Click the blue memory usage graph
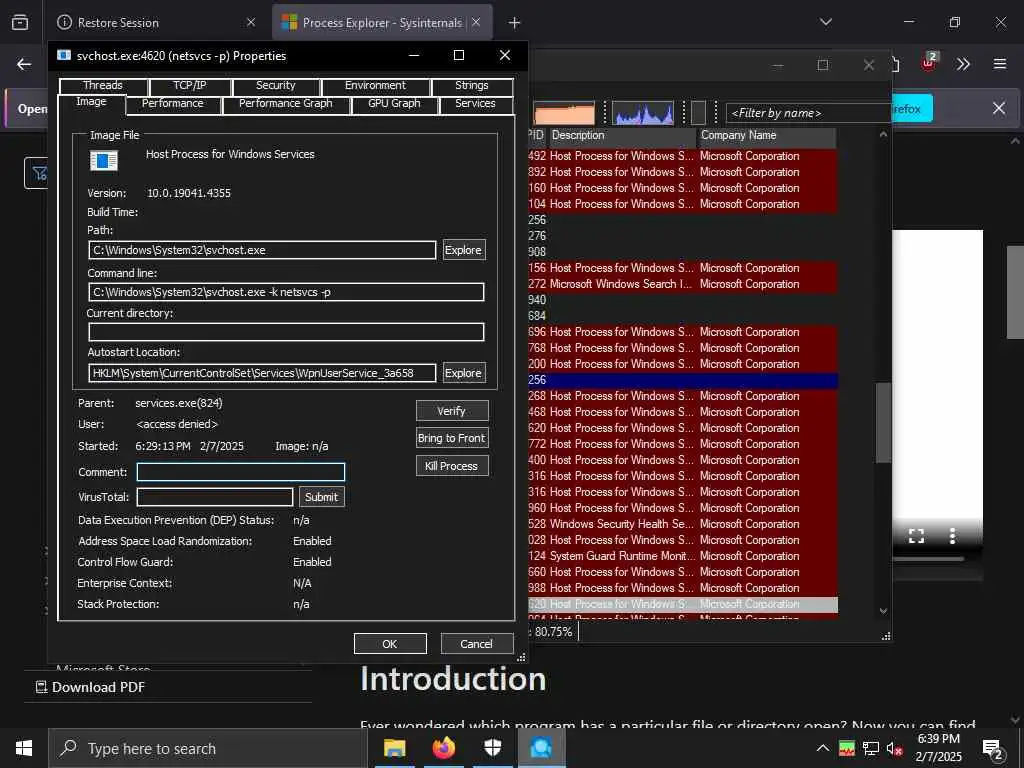Image resolution: width=1024 pixels, height=768 pixels. (643, 113)
